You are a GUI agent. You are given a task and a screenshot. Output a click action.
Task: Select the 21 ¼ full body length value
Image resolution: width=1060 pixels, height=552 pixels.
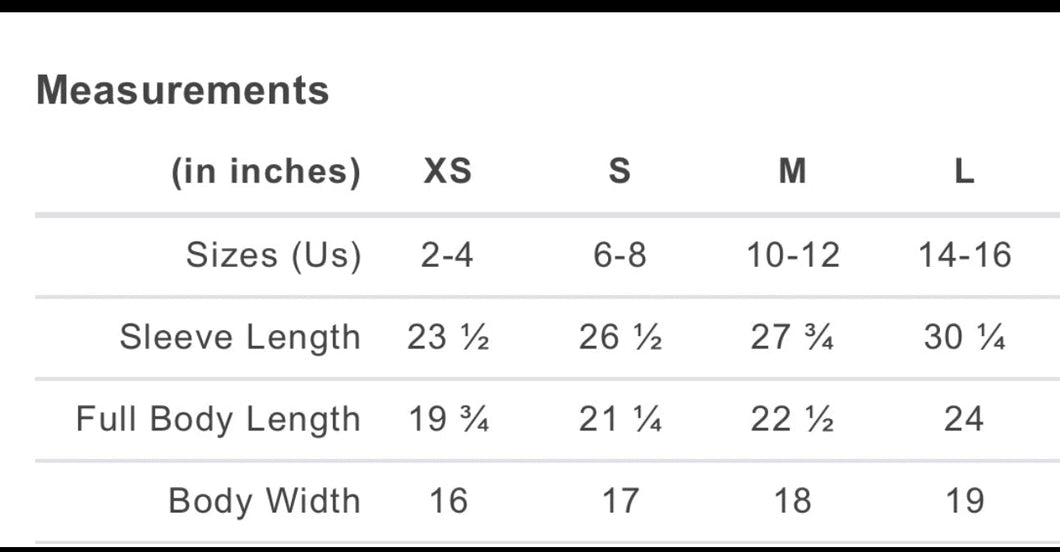[620, 419]
